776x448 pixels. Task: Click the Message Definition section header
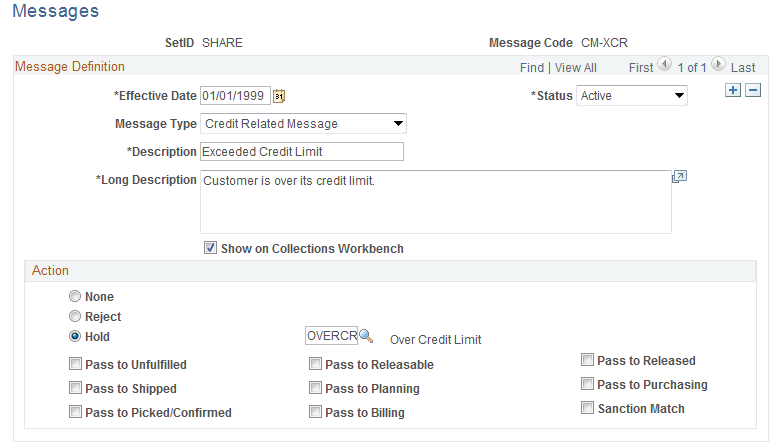(x=70, y=66)
